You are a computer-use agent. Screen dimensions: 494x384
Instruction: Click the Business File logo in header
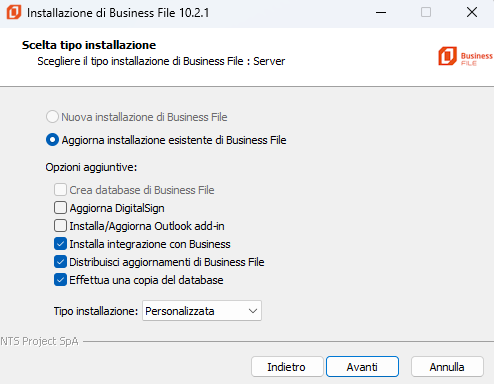point(465,56)
